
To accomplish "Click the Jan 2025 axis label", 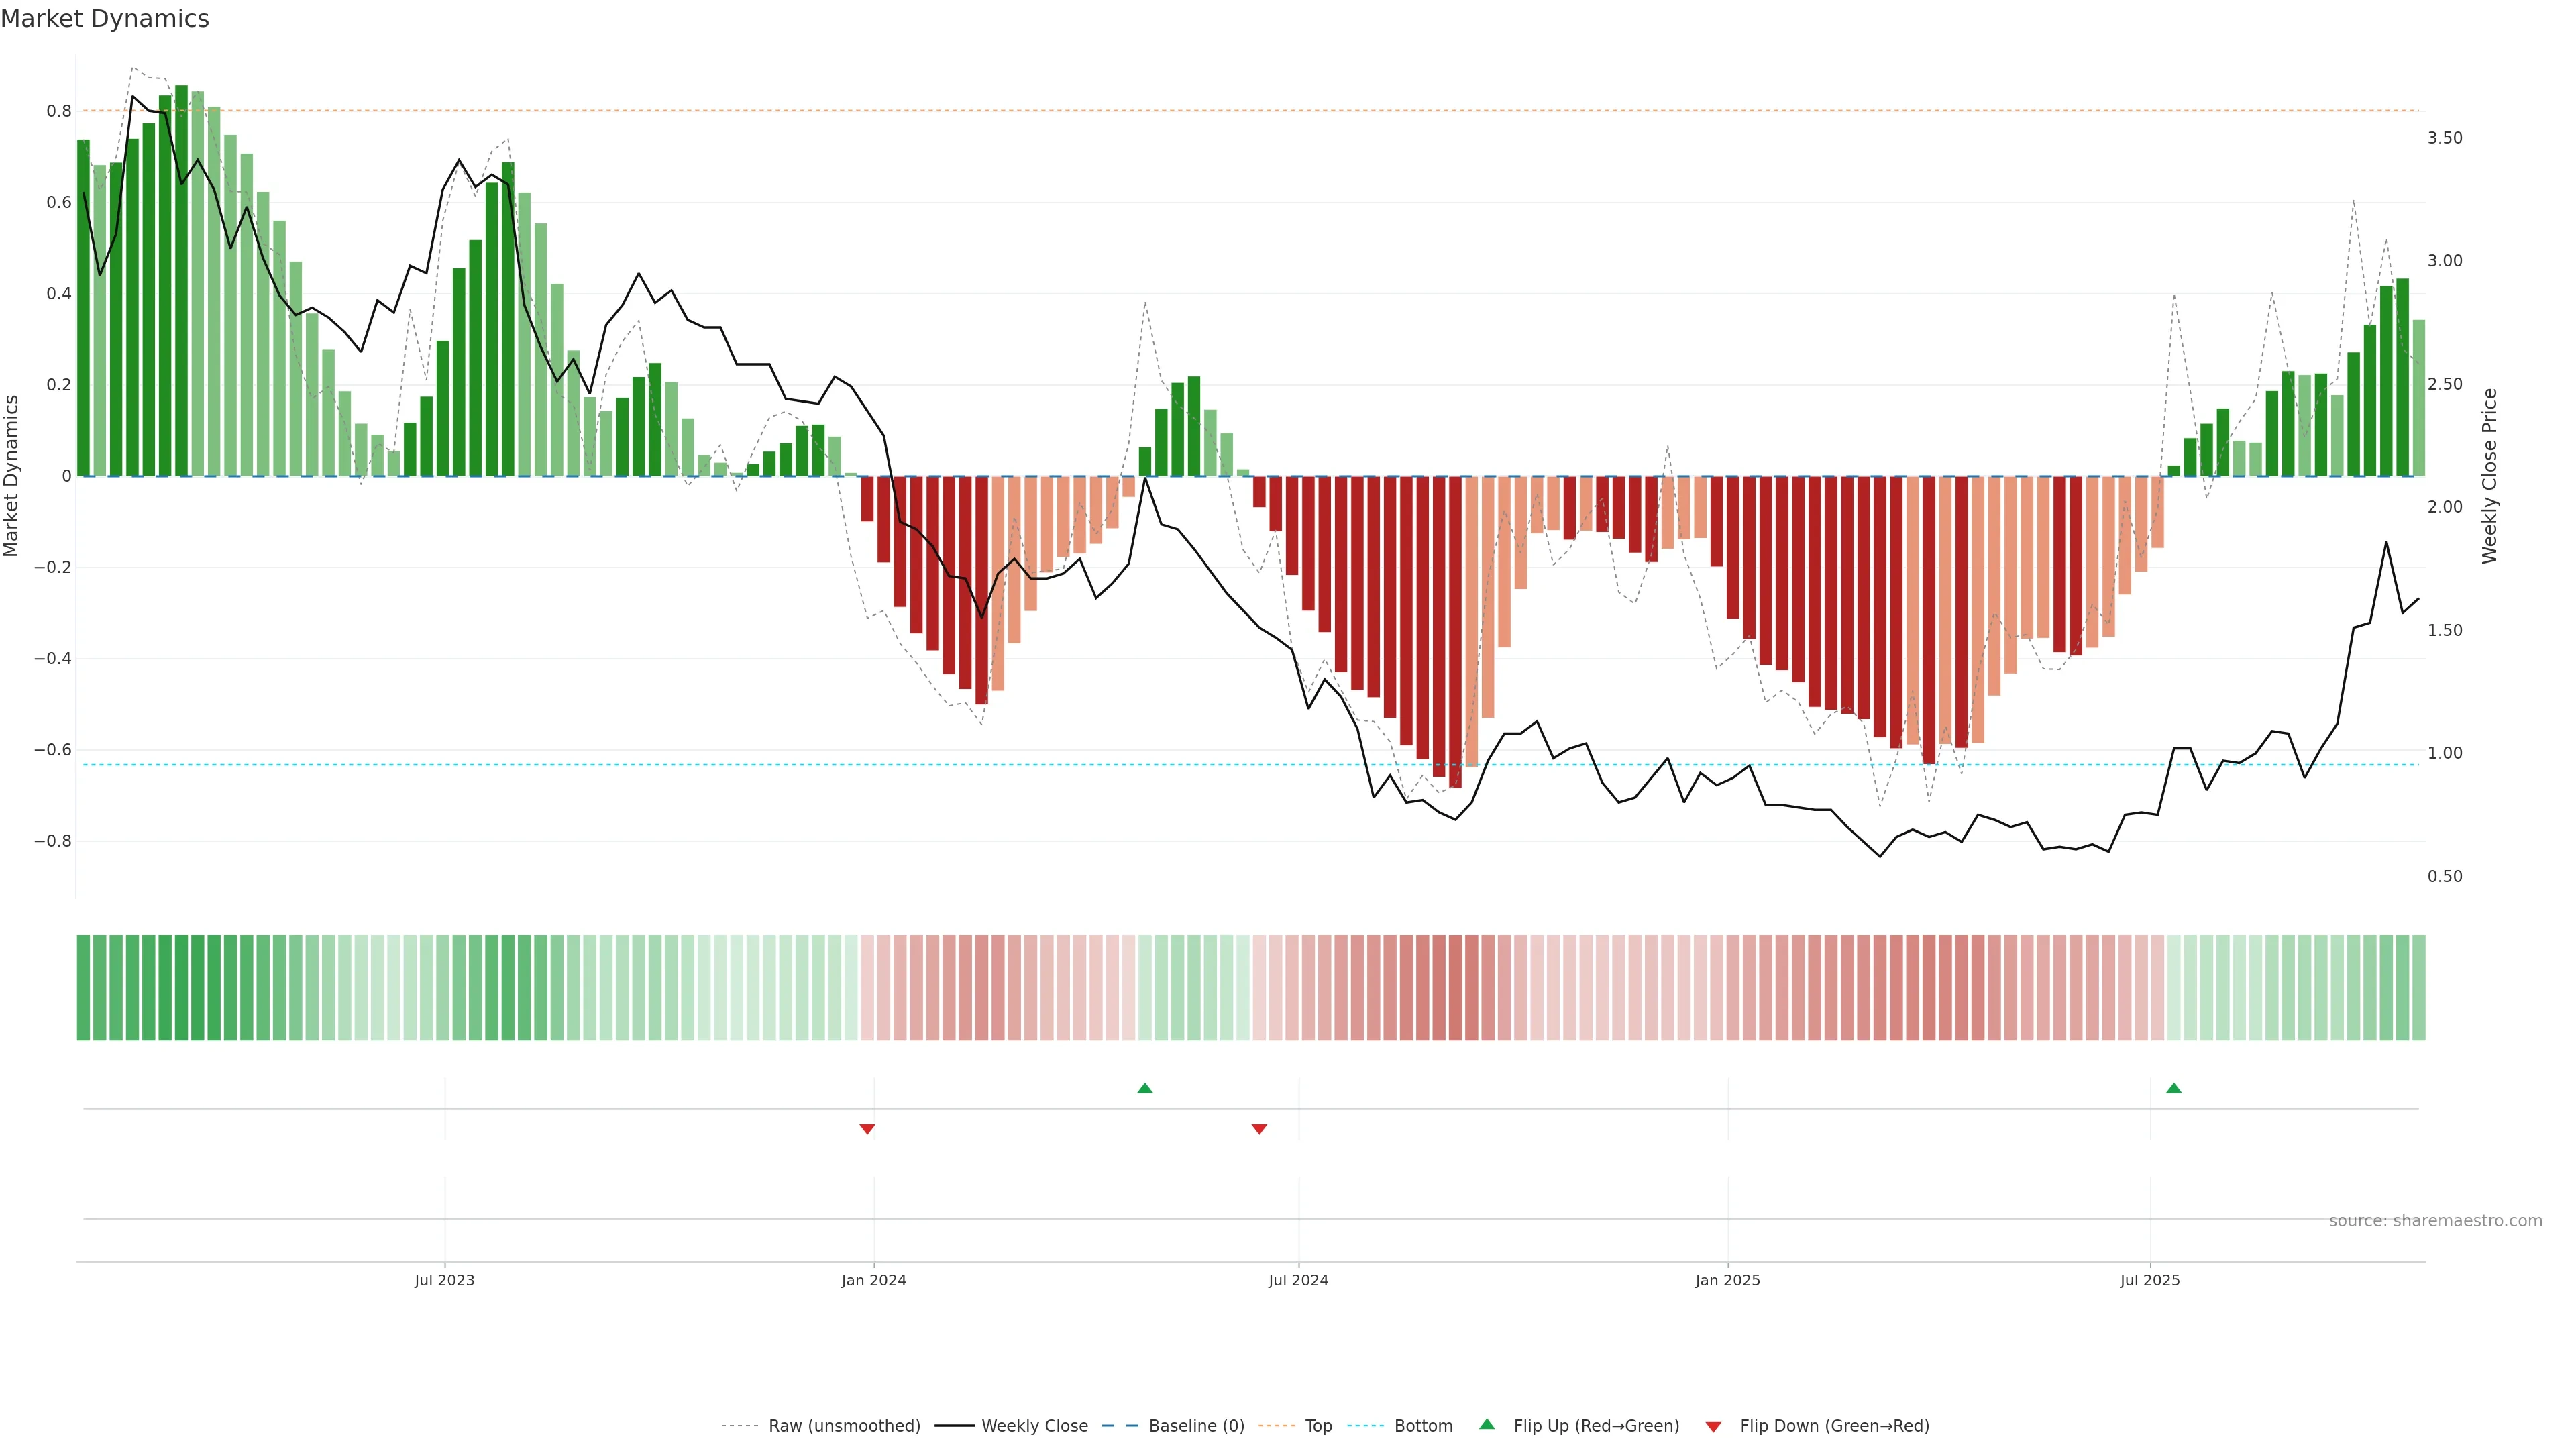I will (x=1727, y=1280).
